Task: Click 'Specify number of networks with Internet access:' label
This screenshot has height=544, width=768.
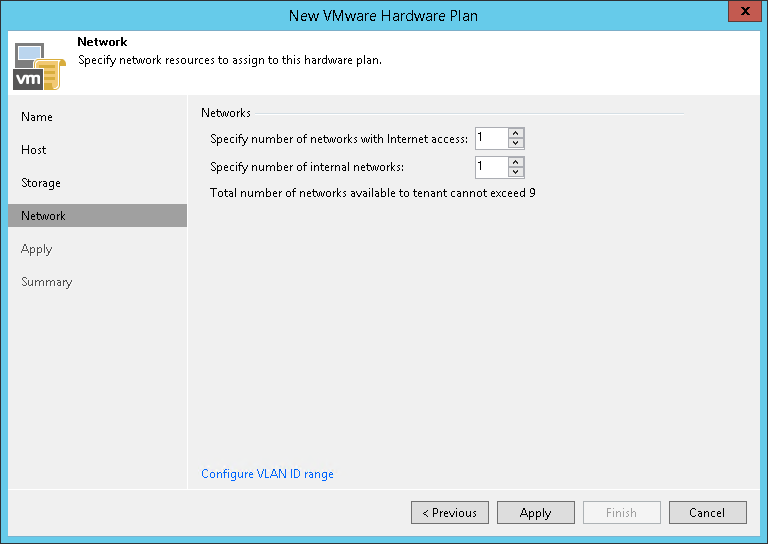Action: click(x=339, y=139)
